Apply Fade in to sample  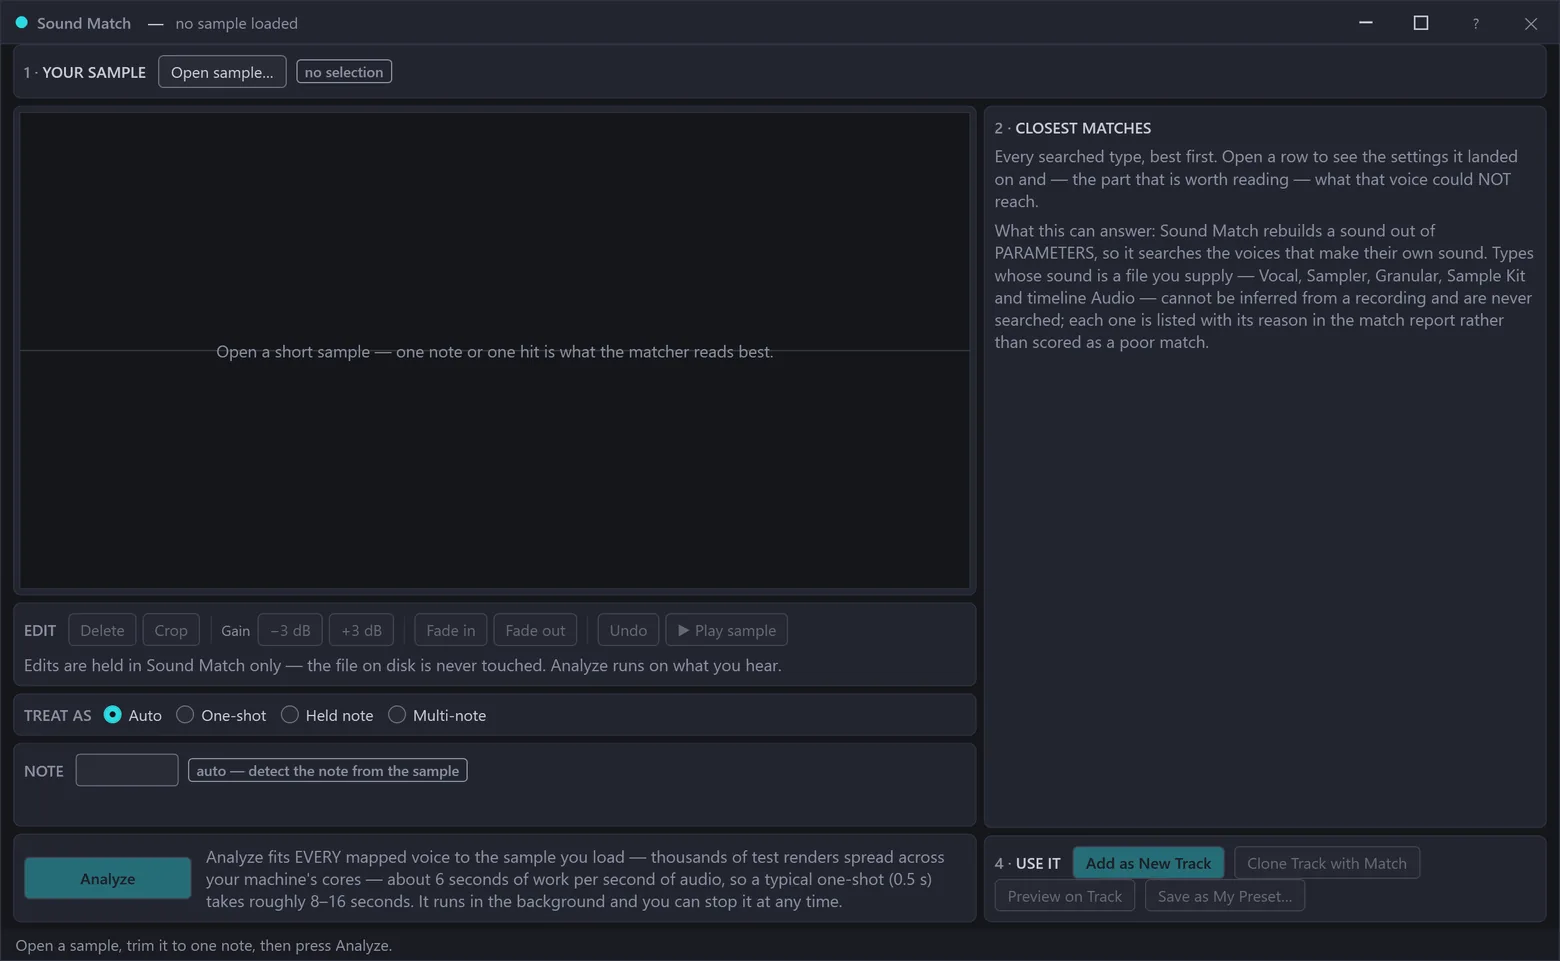[451, 630]
